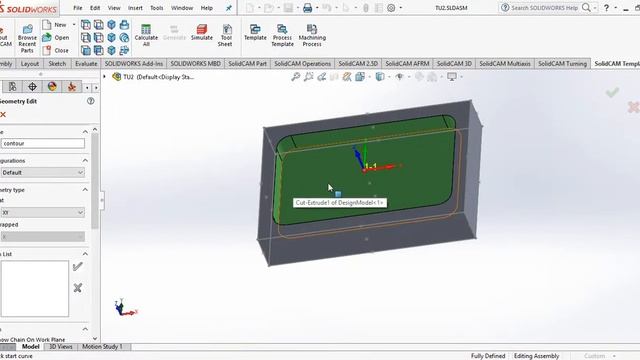640x360 pixels.
Task: Open the DisplayManager color ball tab
Action: 52,87
